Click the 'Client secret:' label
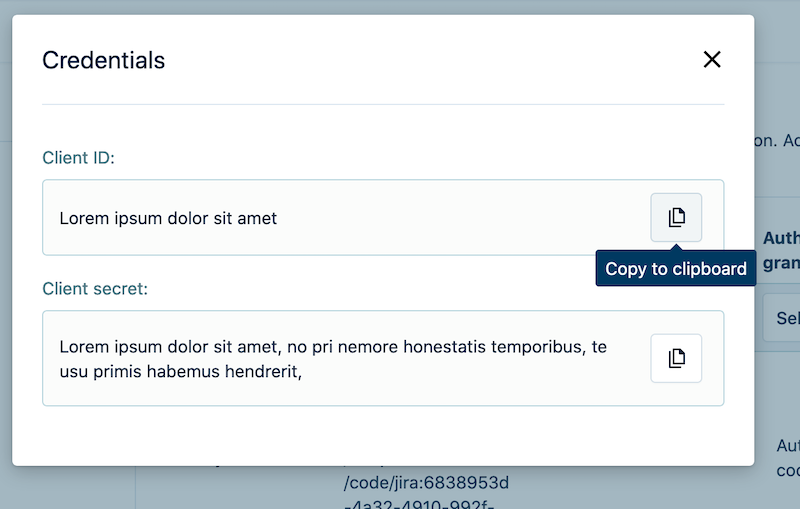 click(95, 289)
